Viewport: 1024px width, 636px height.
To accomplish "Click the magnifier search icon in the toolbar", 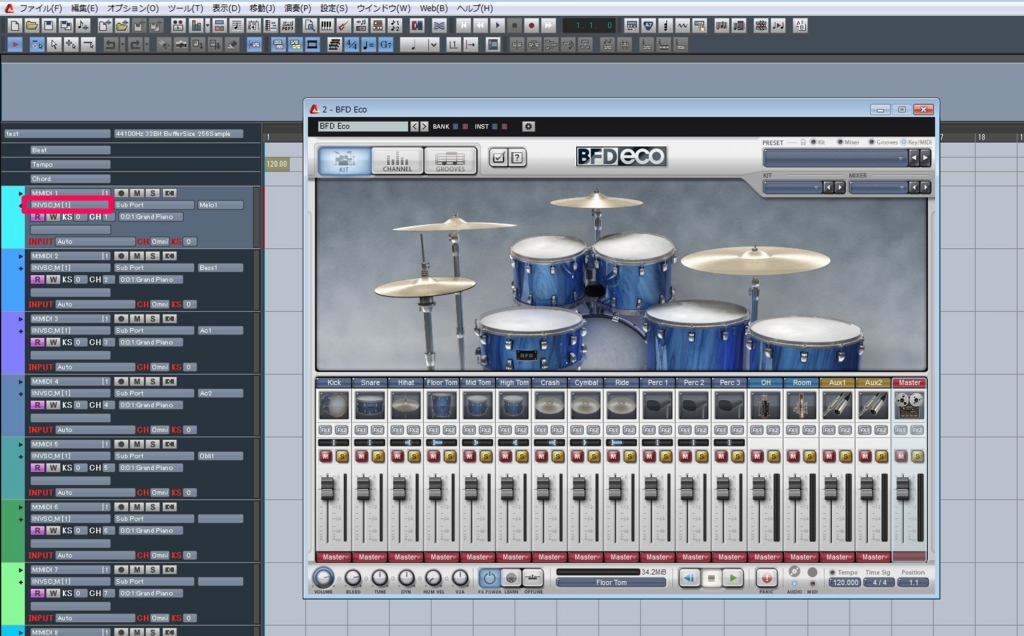I will [310, 25].
